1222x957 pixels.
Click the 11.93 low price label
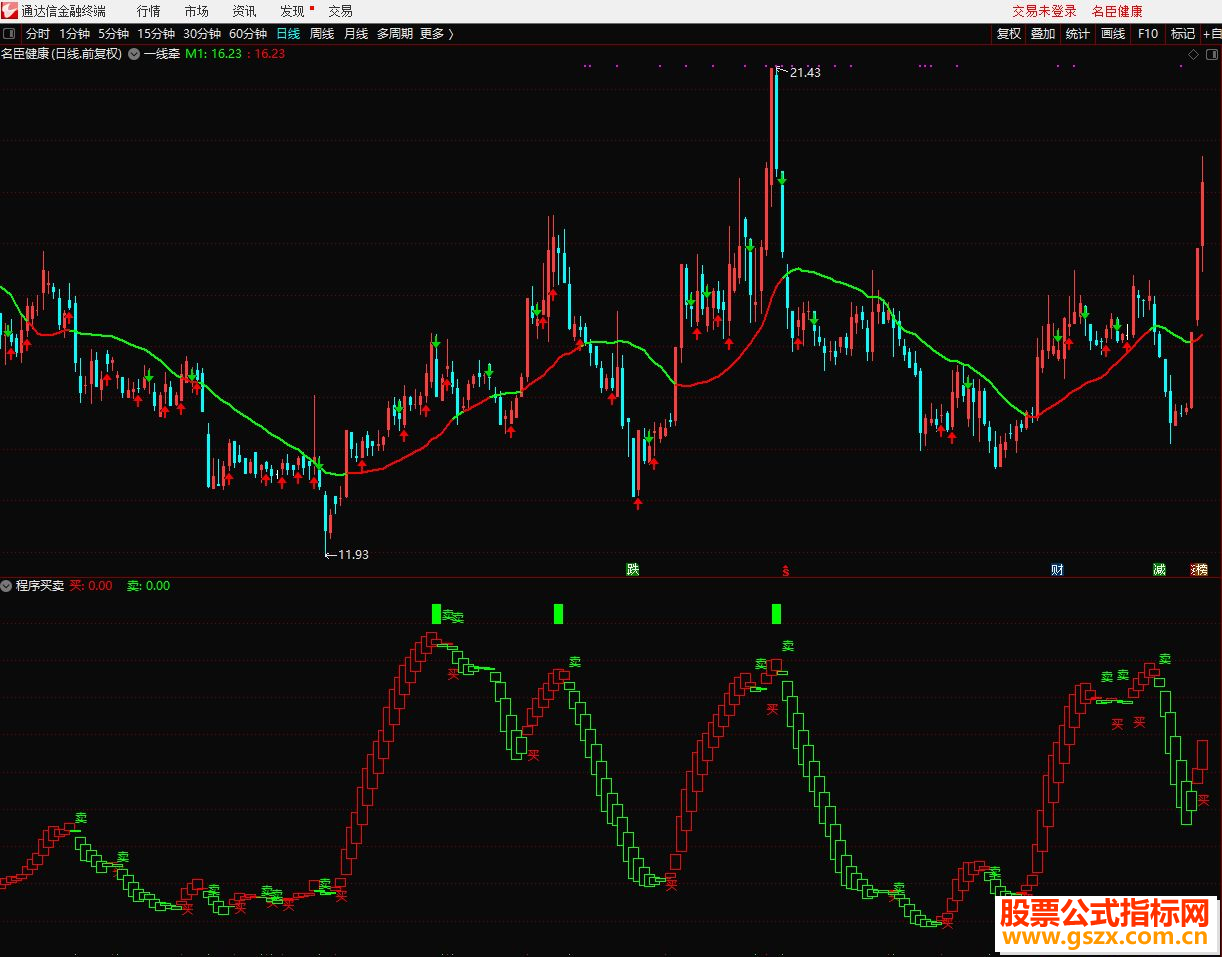pos(353,554)
